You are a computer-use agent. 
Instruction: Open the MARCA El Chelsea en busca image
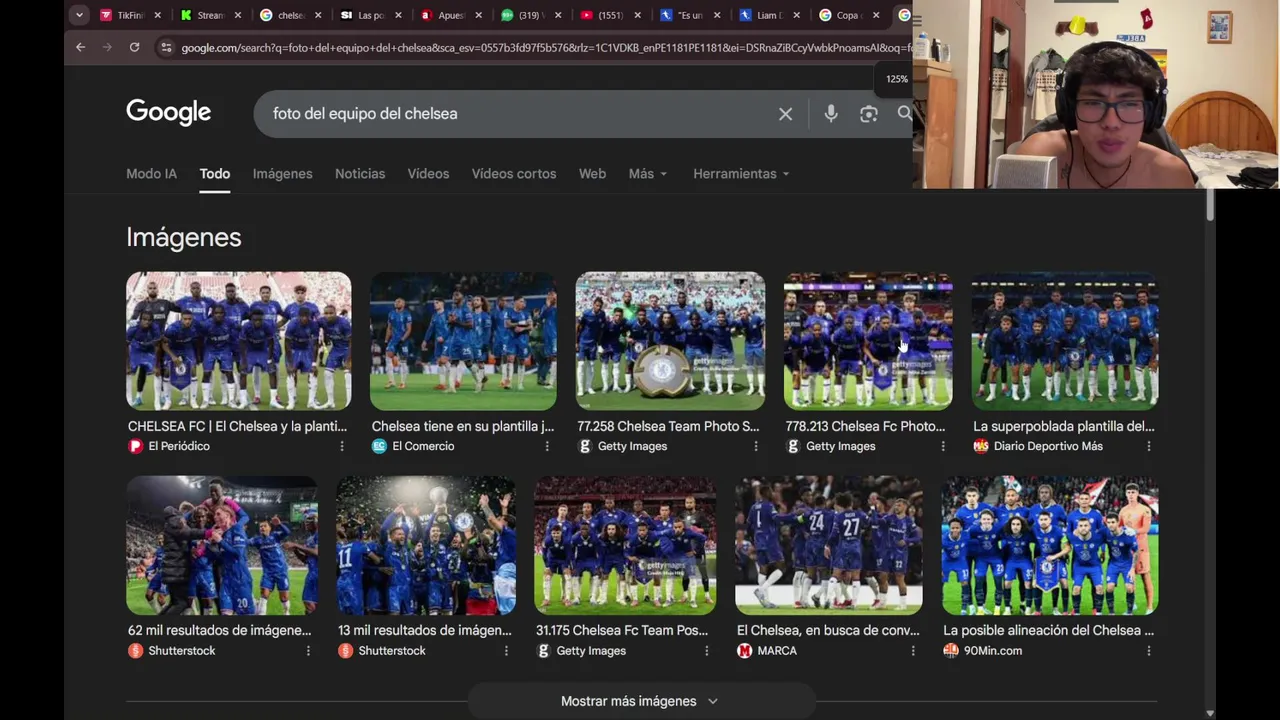[x=828, y=545]
